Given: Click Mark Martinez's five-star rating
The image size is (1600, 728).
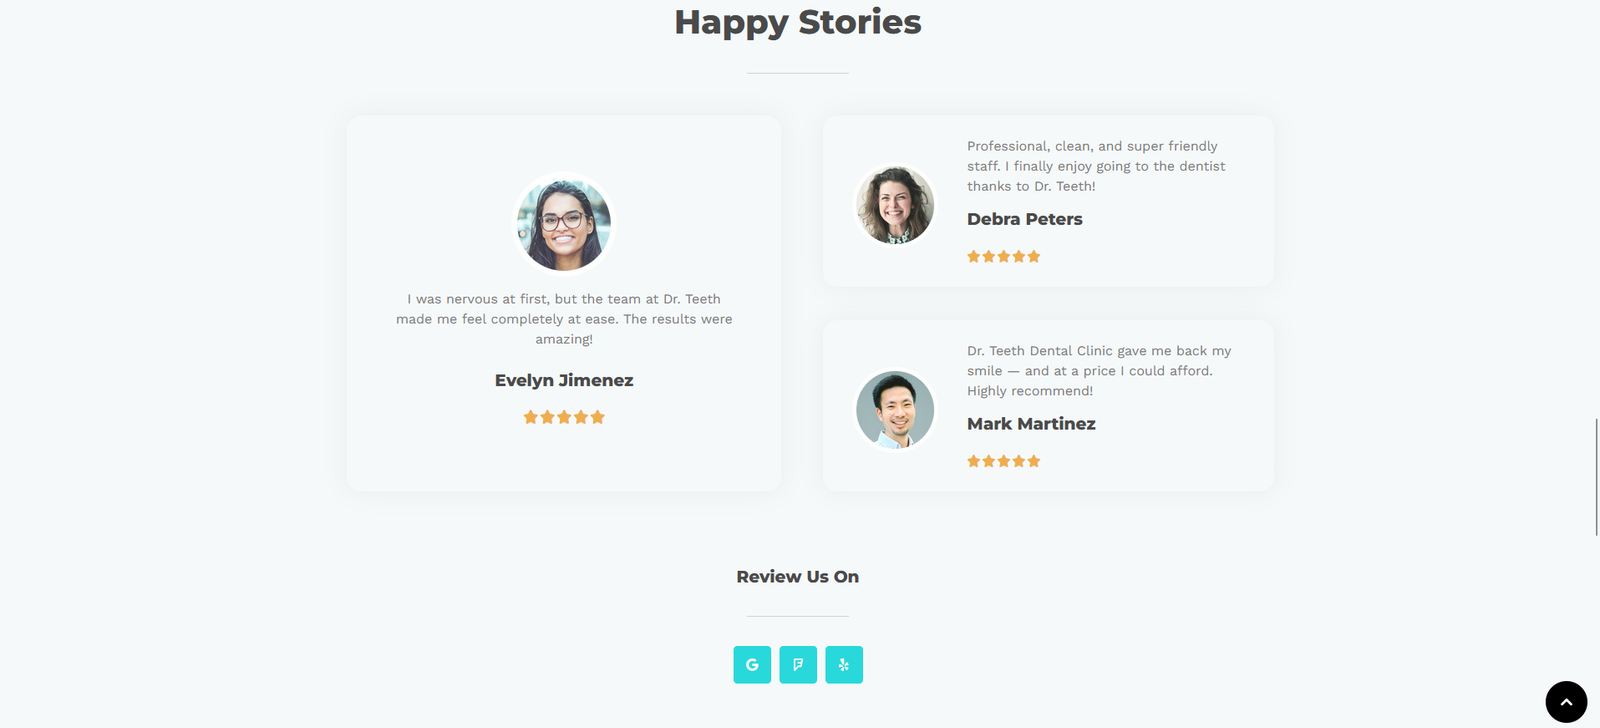Looking at the screenshot, I should (1003, 461).
